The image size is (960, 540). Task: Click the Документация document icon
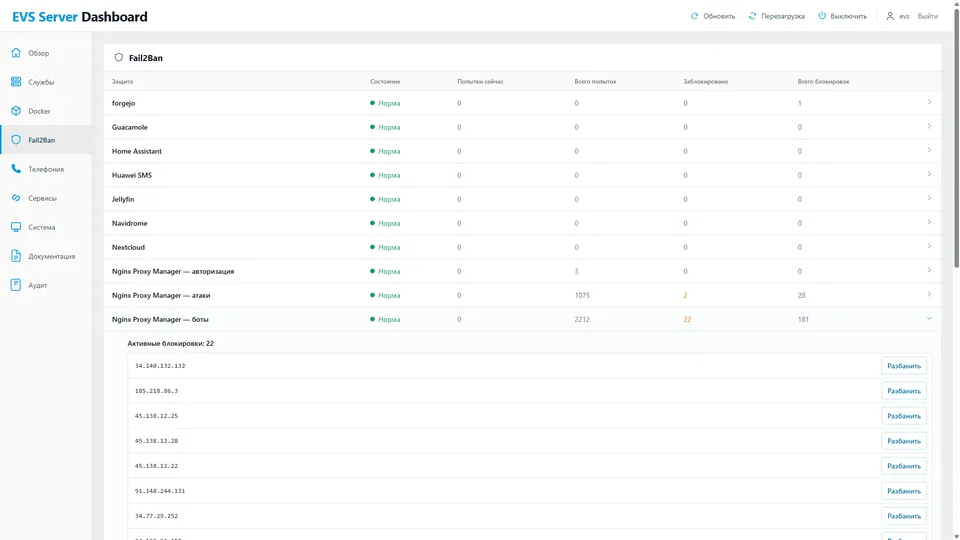pyautogui.click(x=16, y=256)
